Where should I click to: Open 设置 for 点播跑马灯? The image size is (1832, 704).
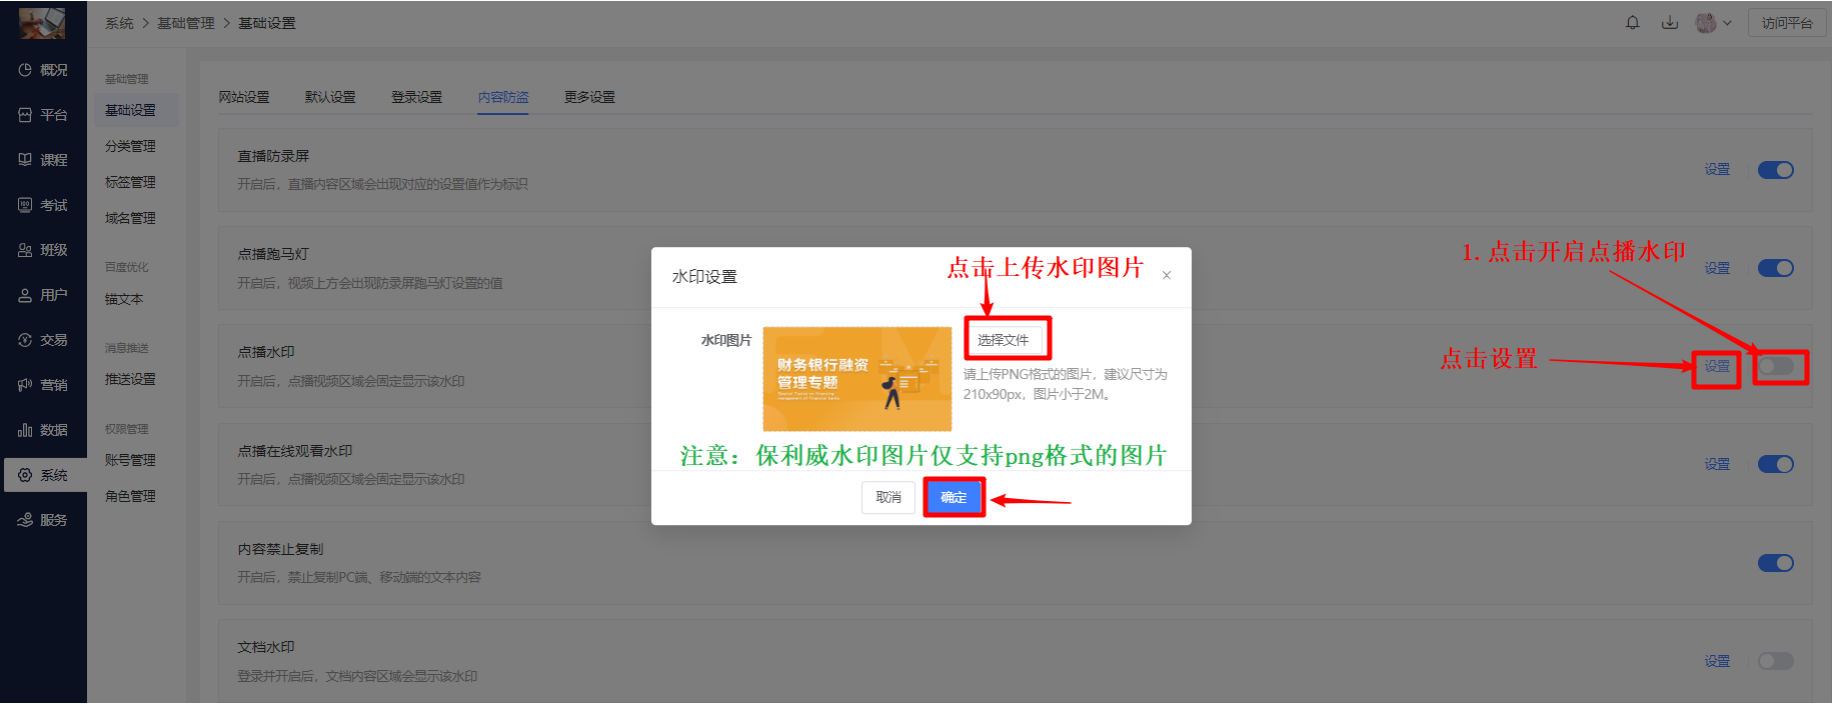pos(1717,268)
